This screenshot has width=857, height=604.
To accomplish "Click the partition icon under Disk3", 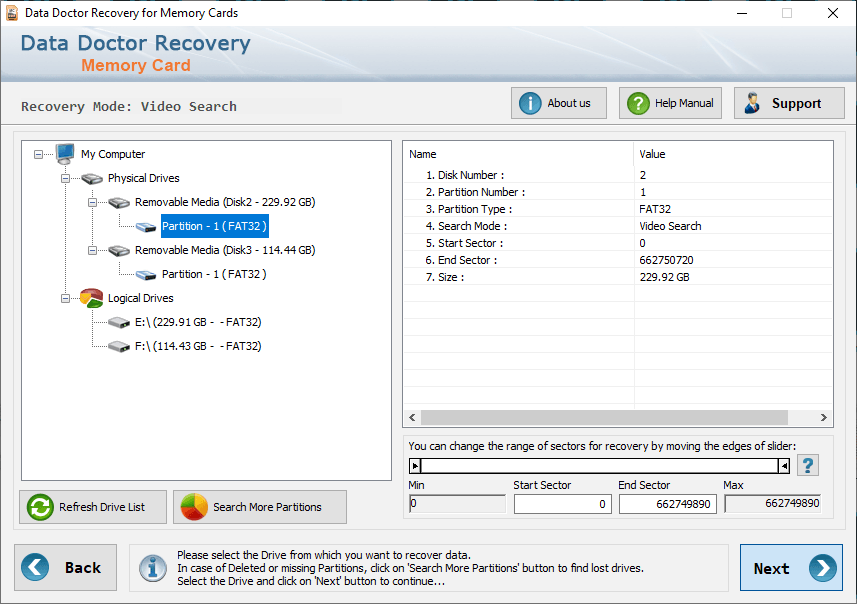I will [x=146, y=275].
